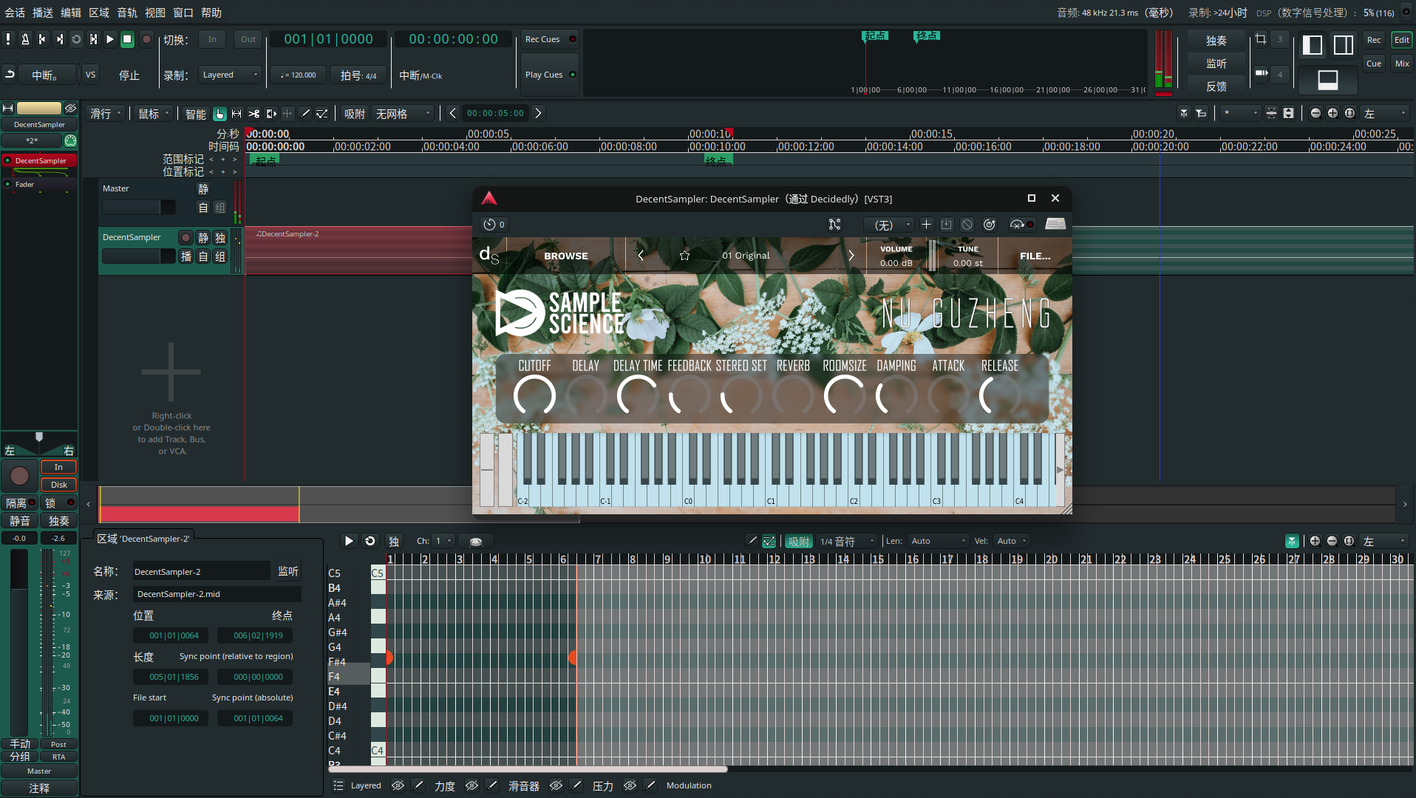Image resolution: width=1416 pixels, height=798 pixels.
Task: Toggle loop icon in MIDI editor toolbar
Action: tap(370, 541)
